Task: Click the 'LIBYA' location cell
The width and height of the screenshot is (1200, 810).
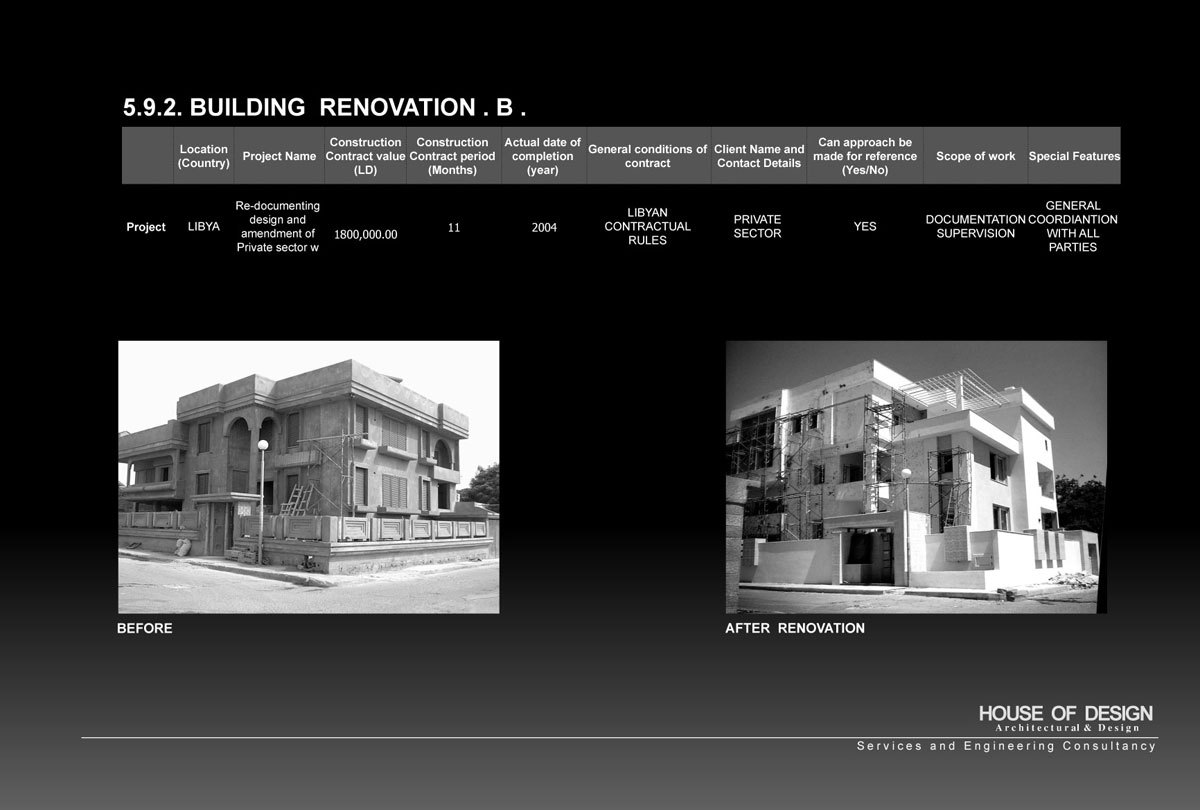Action: (204, 227)
